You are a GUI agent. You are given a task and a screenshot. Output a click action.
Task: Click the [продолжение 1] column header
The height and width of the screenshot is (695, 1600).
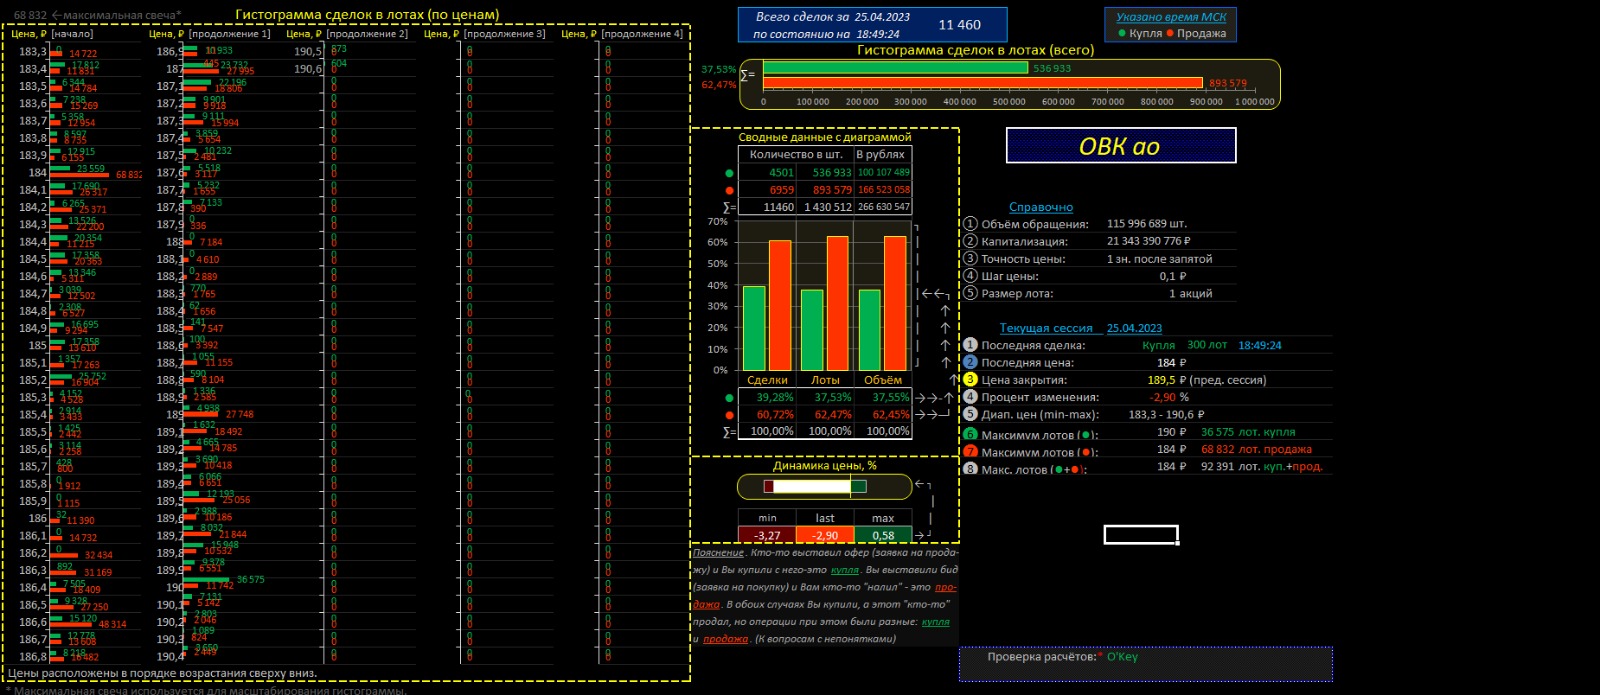(229, 34)
